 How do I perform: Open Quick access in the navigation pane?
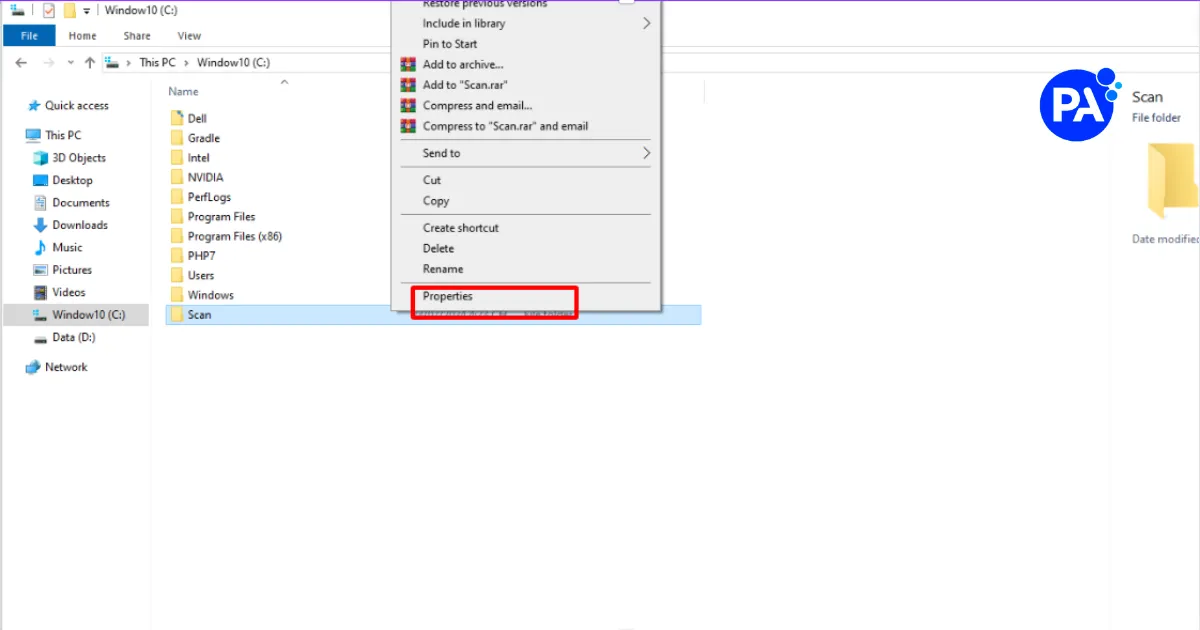pyautogui.click(x=68, y=106)
